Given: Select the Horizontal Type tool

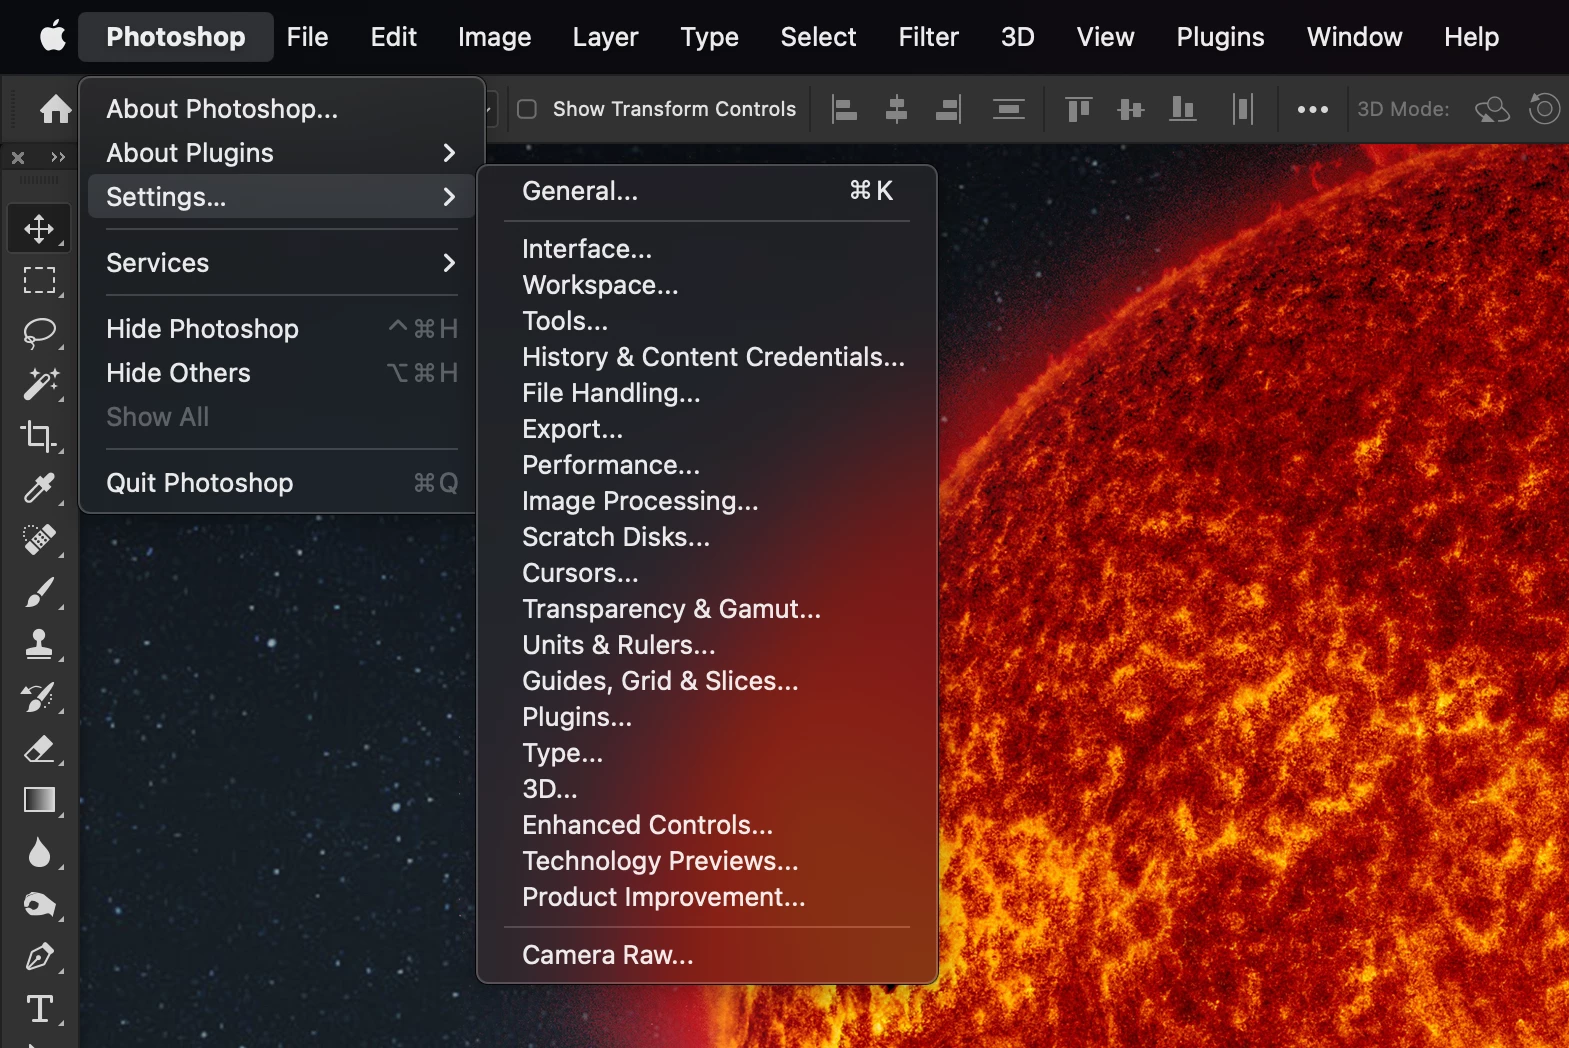Looking at the screenshot, I should (39, 1008).
